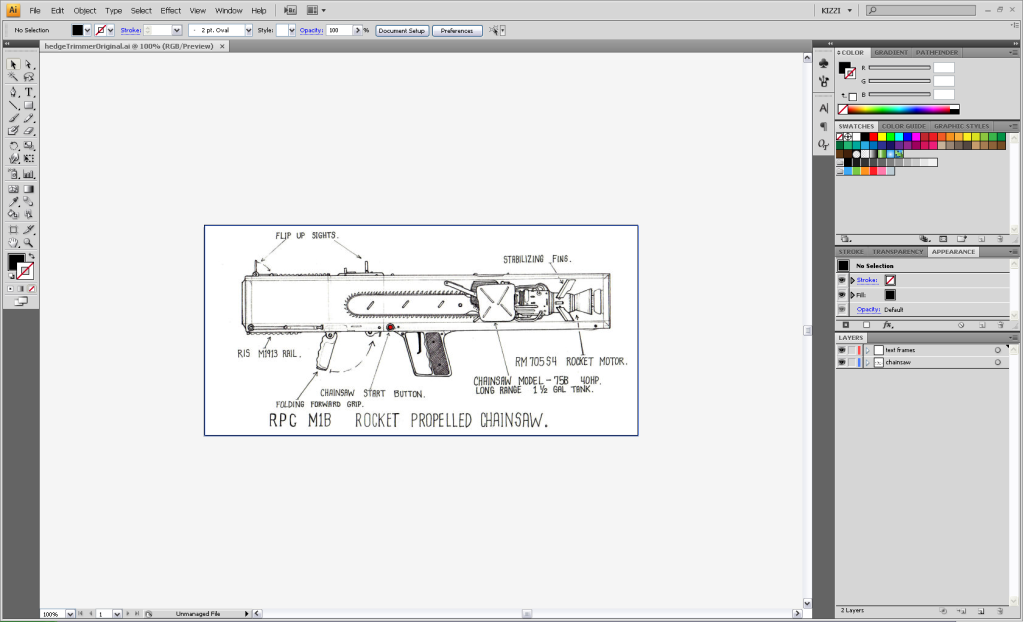Viewport: 1023px width, 622px height.
Task: Switch to the Transparency panel tab
Action: 896,251
